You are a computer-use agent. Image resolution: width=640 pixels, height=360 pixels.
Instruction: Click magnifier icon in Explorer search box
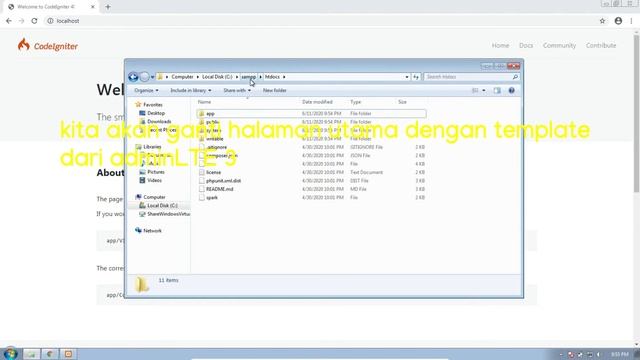click(515, 77)
